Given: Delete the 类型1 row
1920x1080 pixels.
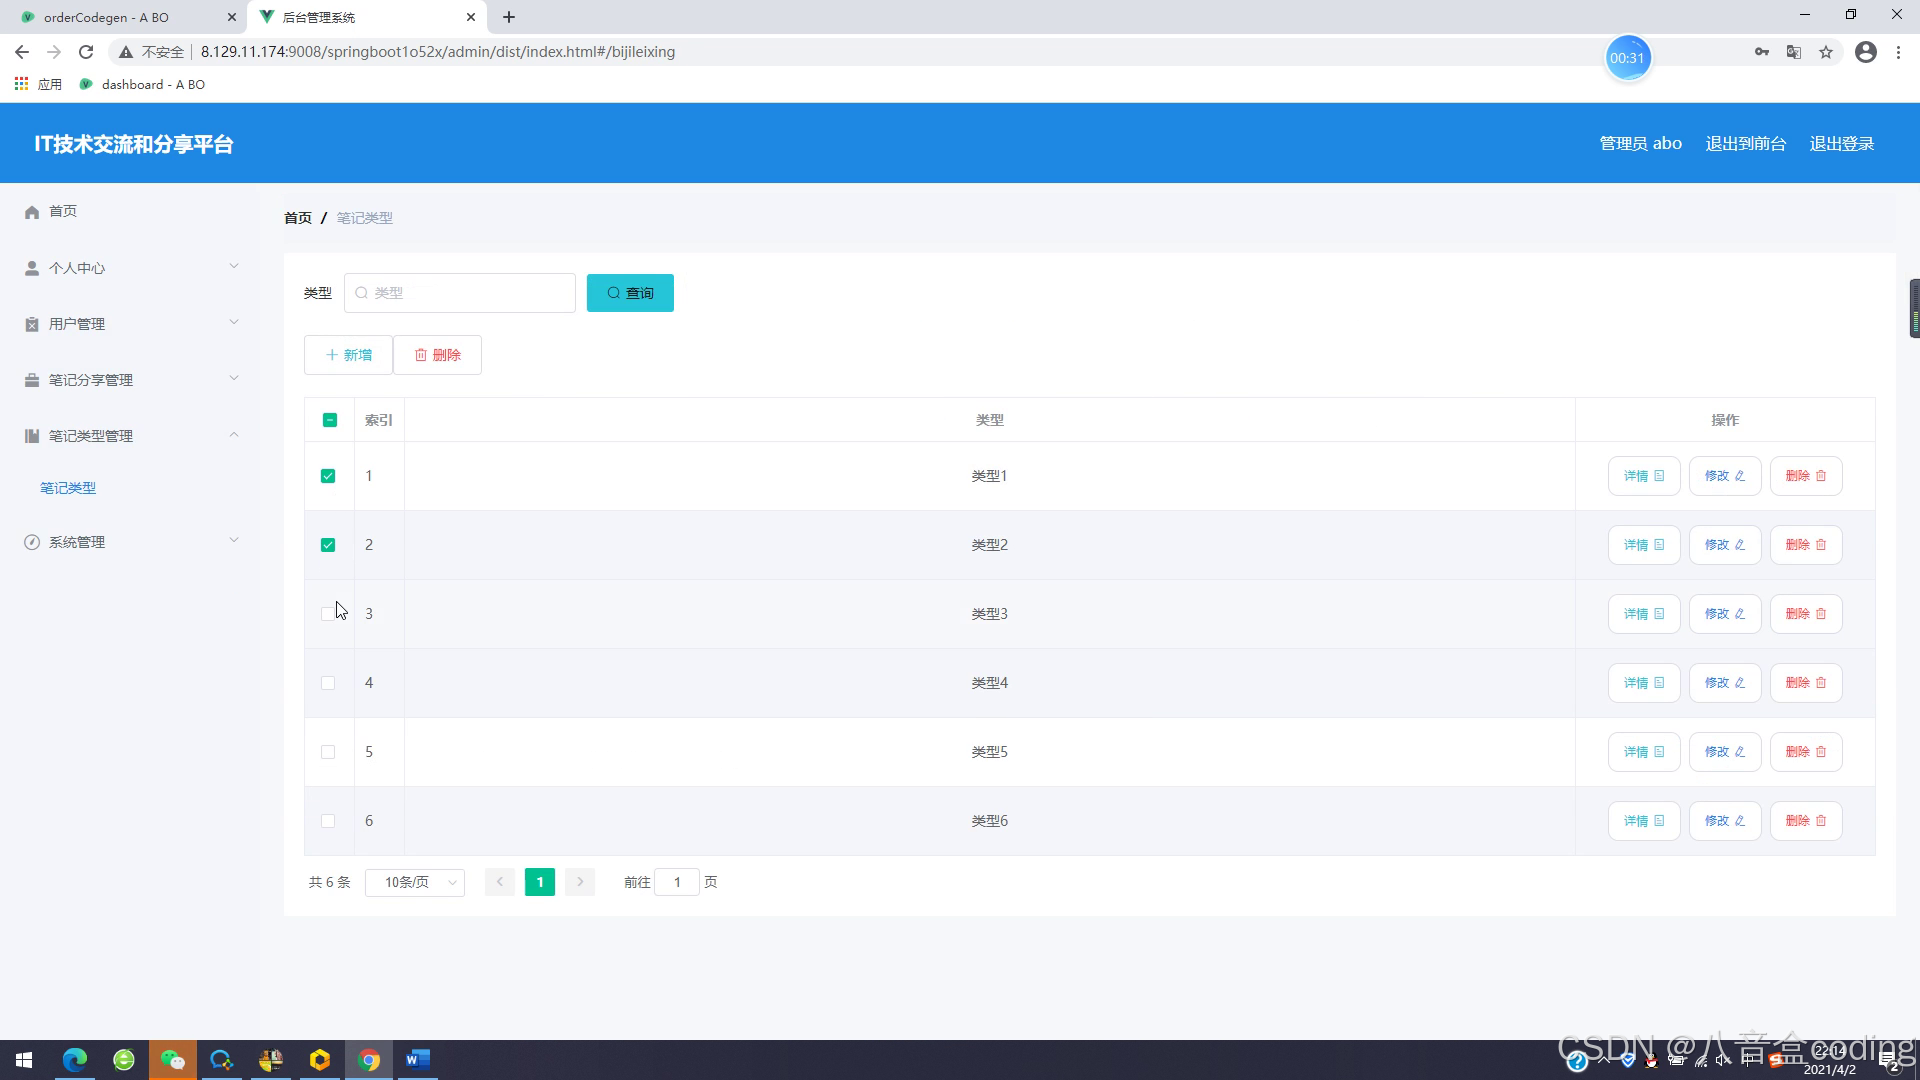Looking at the screenshot, I should 1806,476.
